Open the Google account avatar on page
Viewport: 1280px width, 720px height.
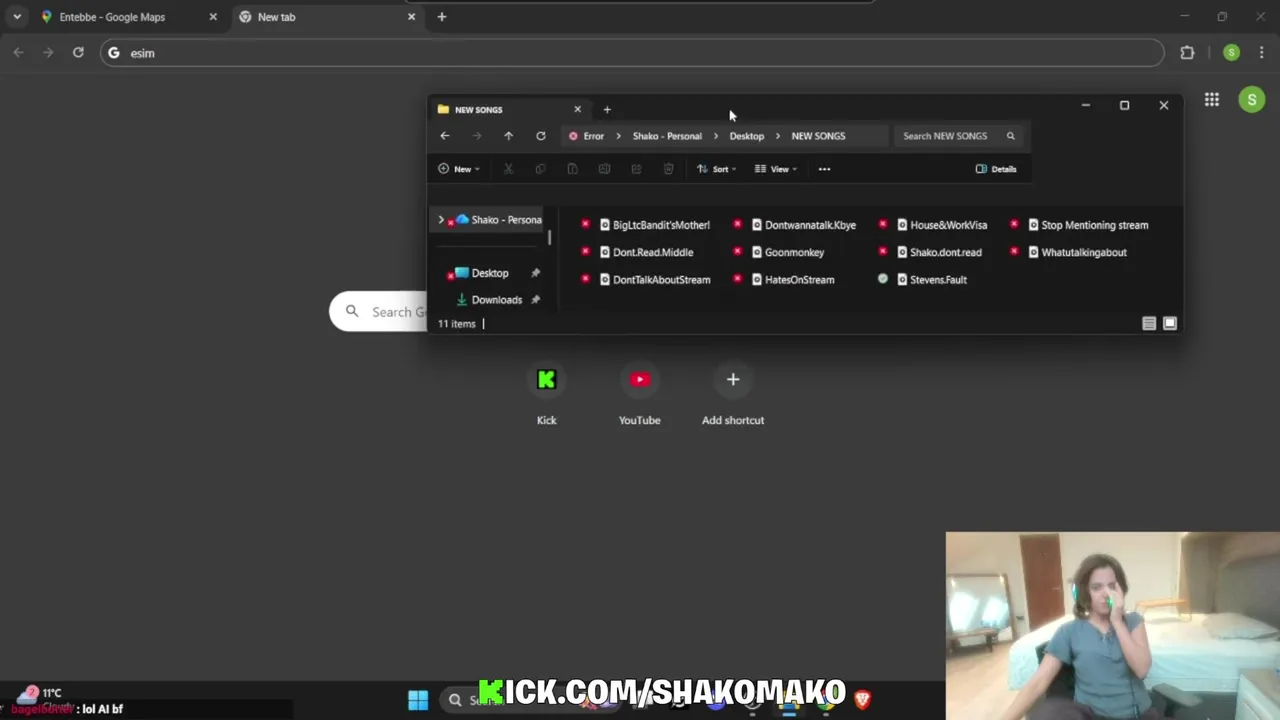[x=1251, y=99]
